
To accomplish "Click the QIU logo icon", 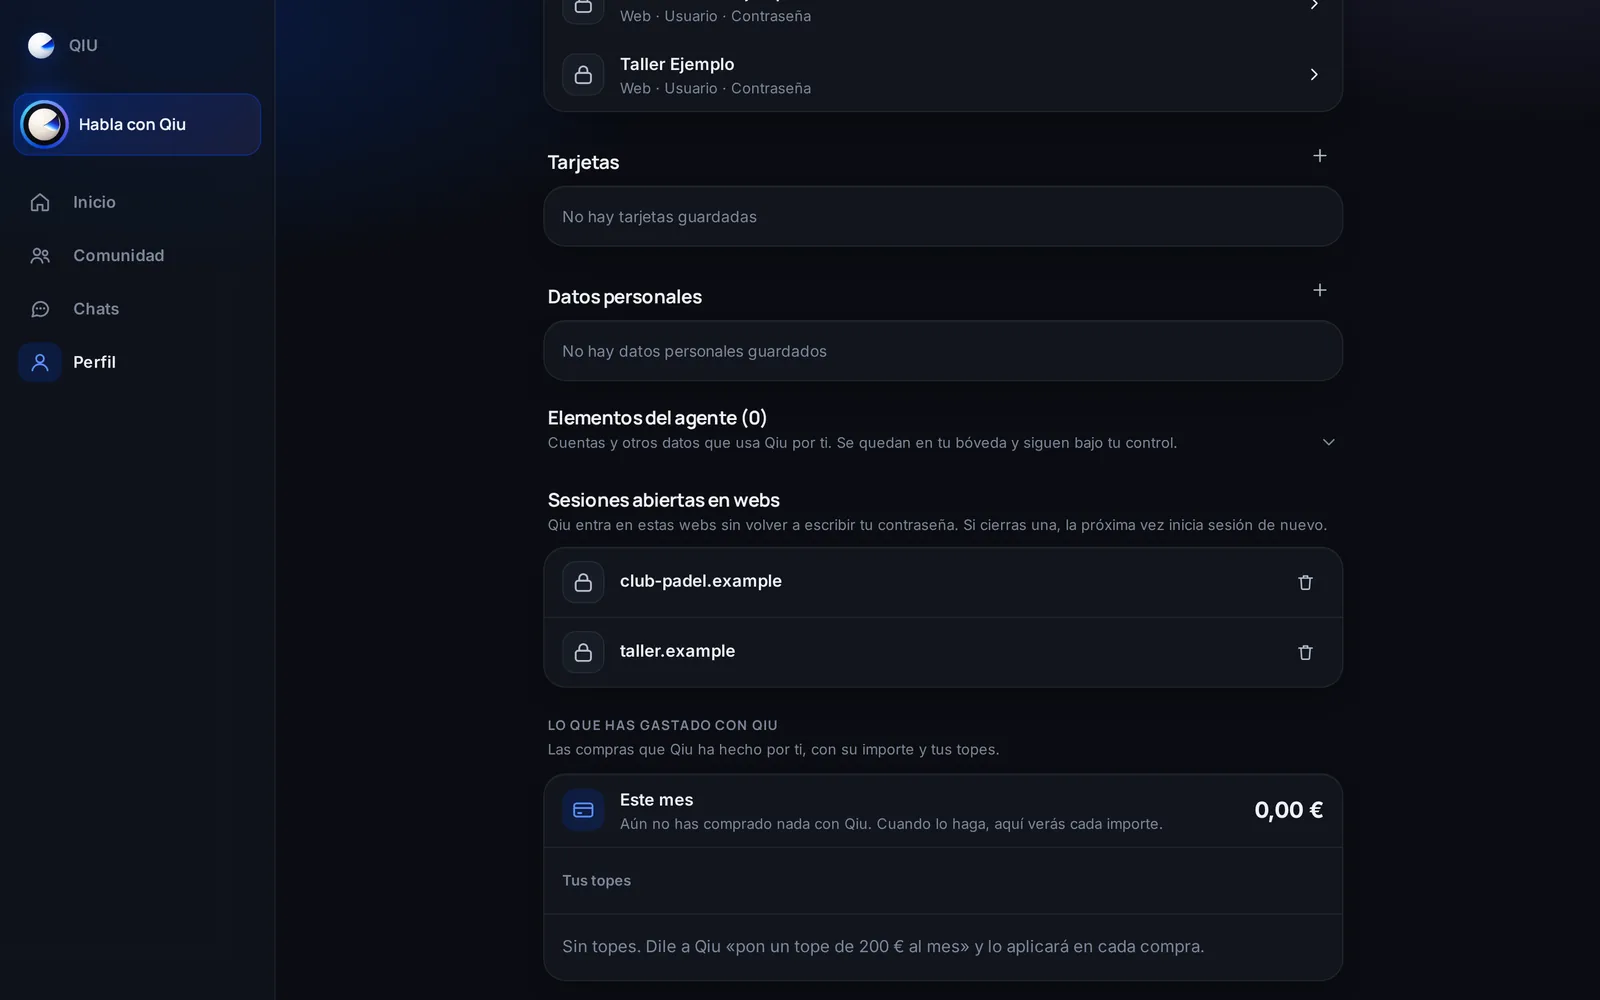I will point(41,45).
